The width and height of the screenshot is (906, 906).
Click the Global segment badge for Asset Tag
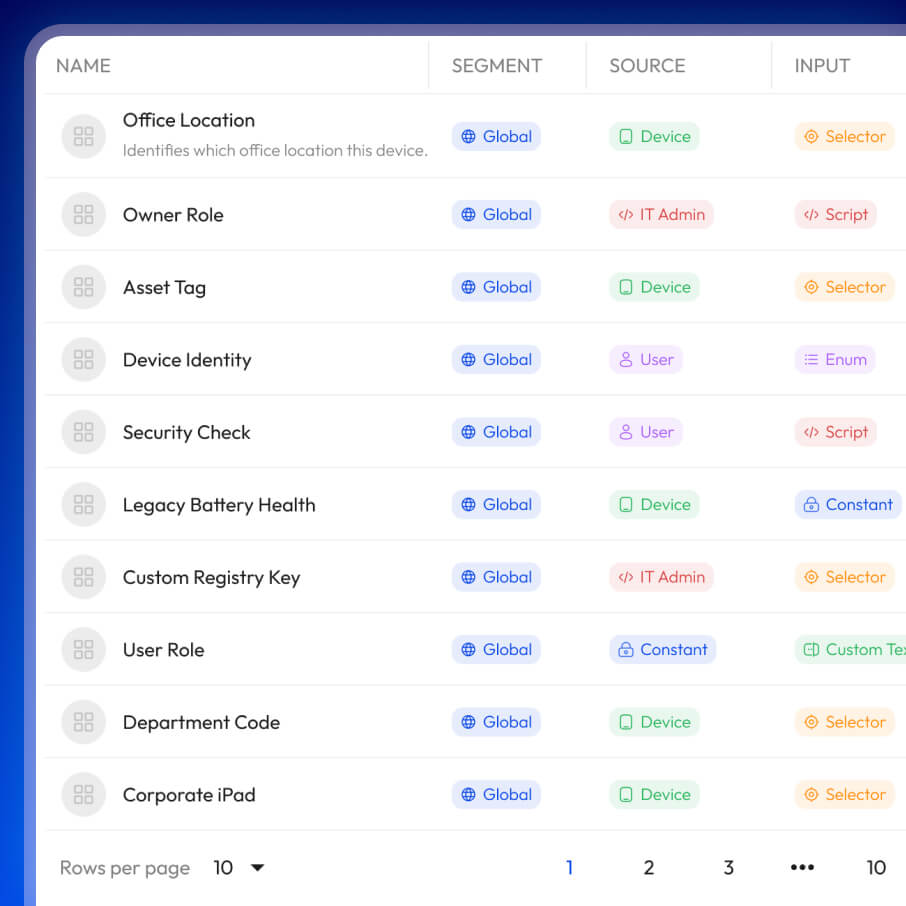[x=496, y=287]
